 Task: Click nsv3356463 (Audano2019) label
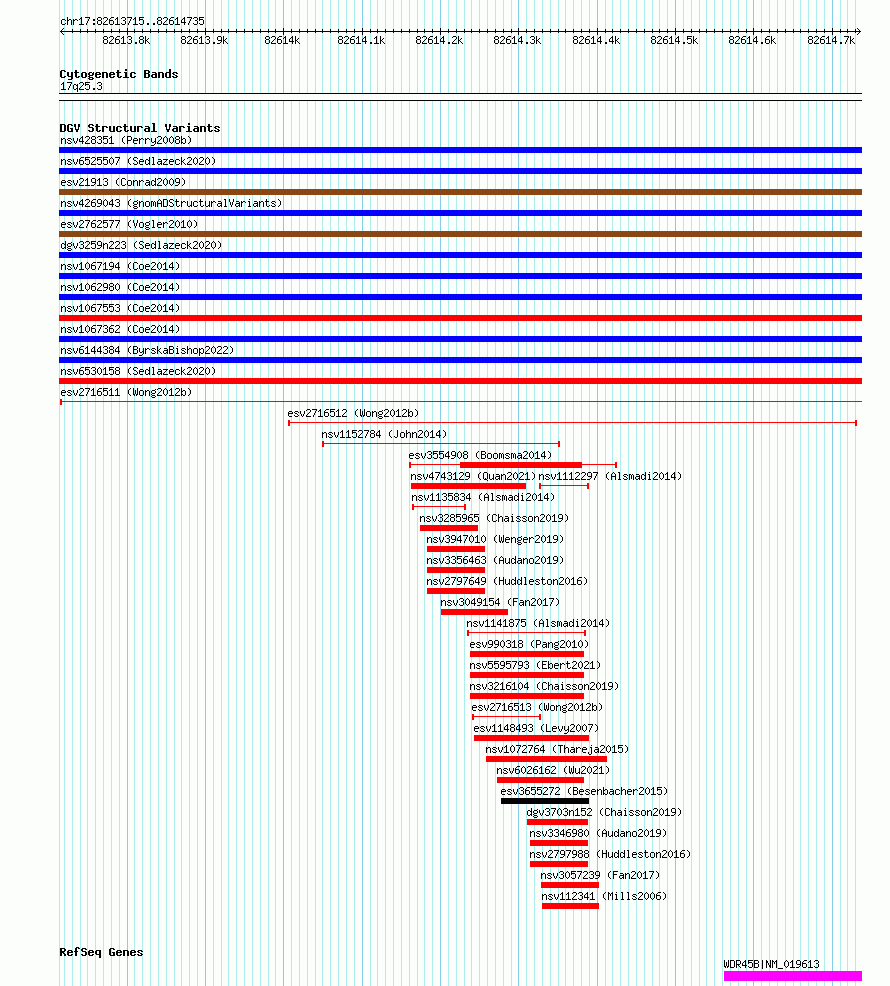tap(495, 560)
